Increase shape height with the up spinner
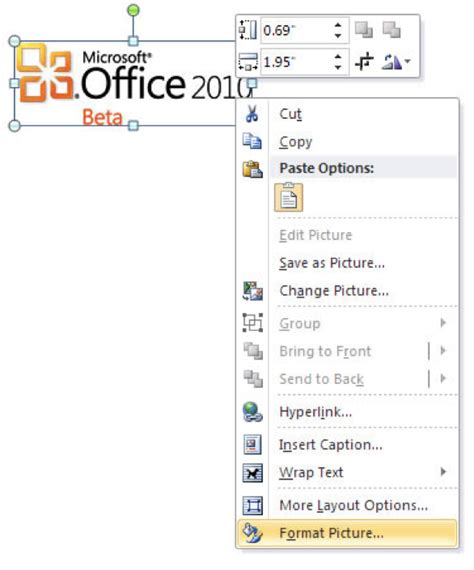The height and width of the screenshot is (570, 474). click(x=338, y=25)
